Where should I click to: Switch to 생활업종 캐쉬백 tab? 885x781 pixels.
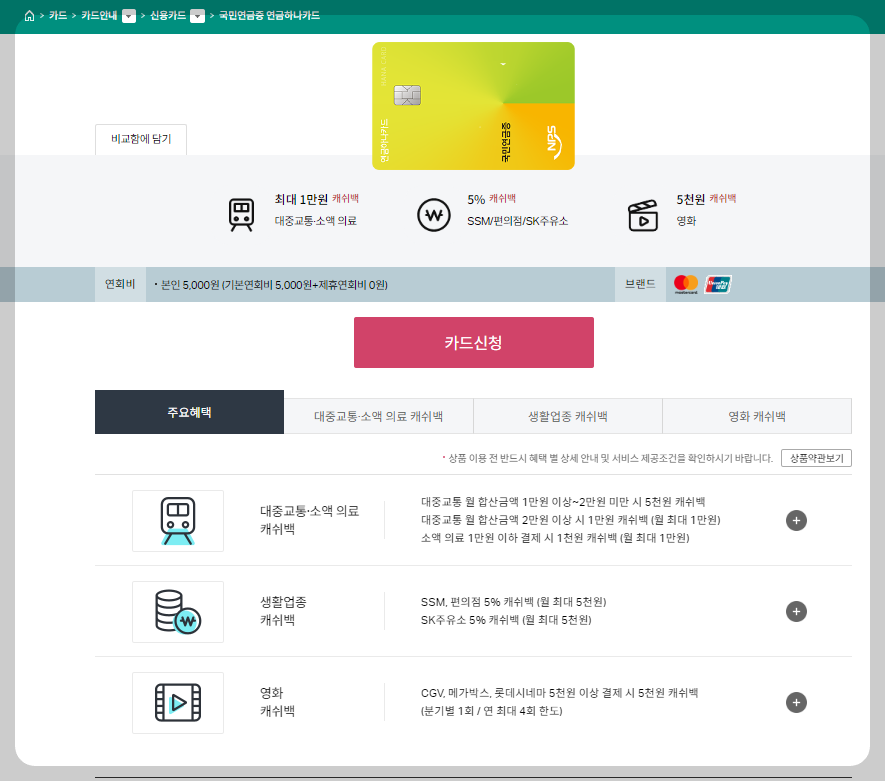point(568,416)
